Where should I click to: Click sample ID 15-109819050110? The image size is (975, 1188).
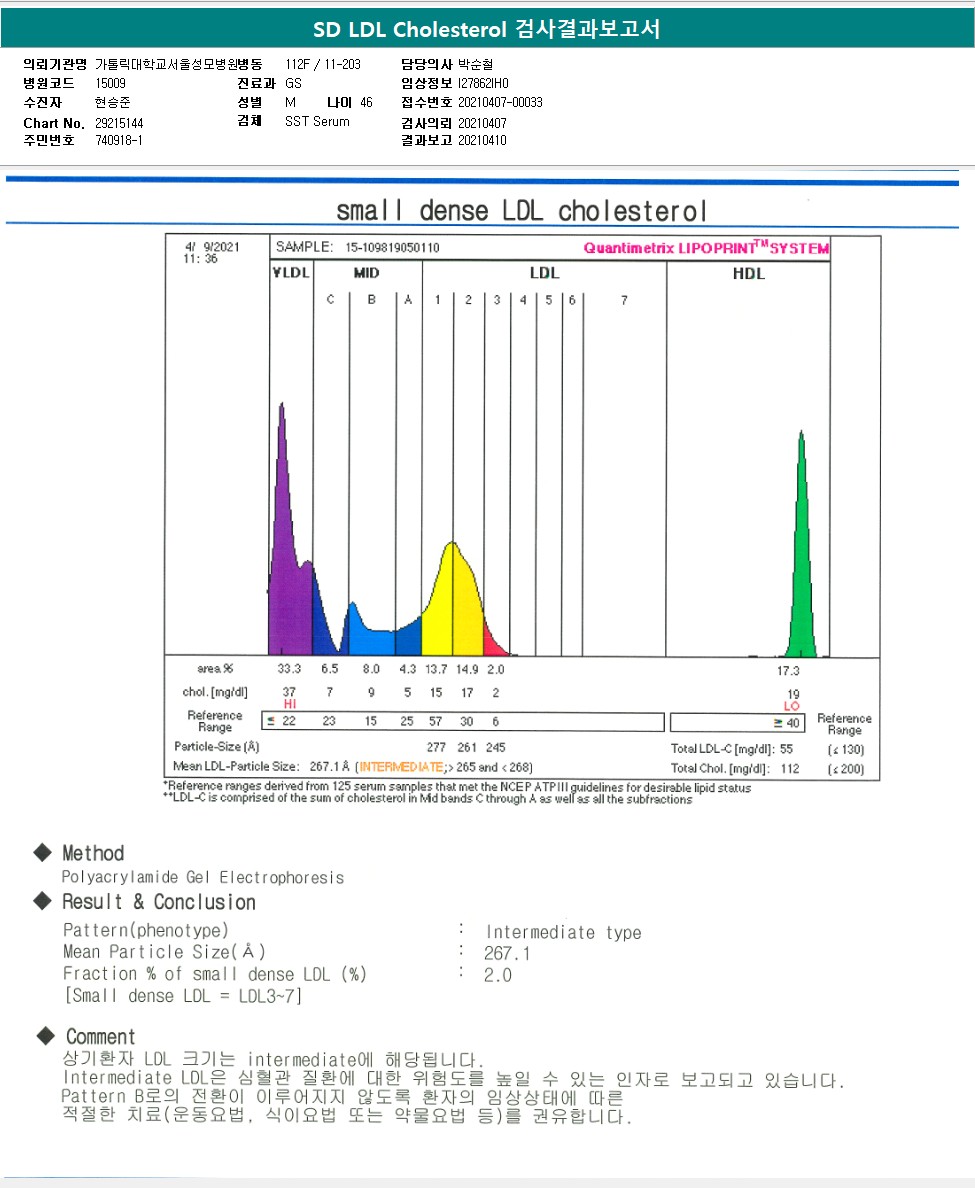point(392,248)
